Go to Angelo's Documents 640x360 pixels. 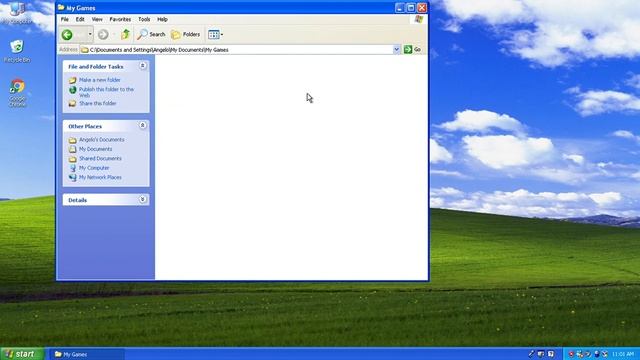click(x=102, y=140)
